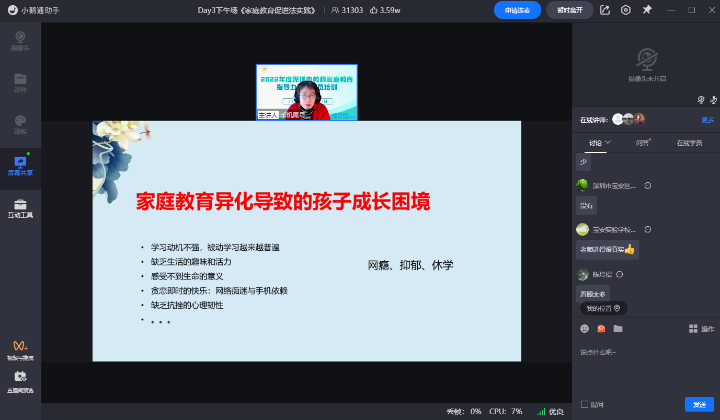Expand the discussion tab dropdown arrow
This screenshot has width=720, height=420.
pos(608,143)
